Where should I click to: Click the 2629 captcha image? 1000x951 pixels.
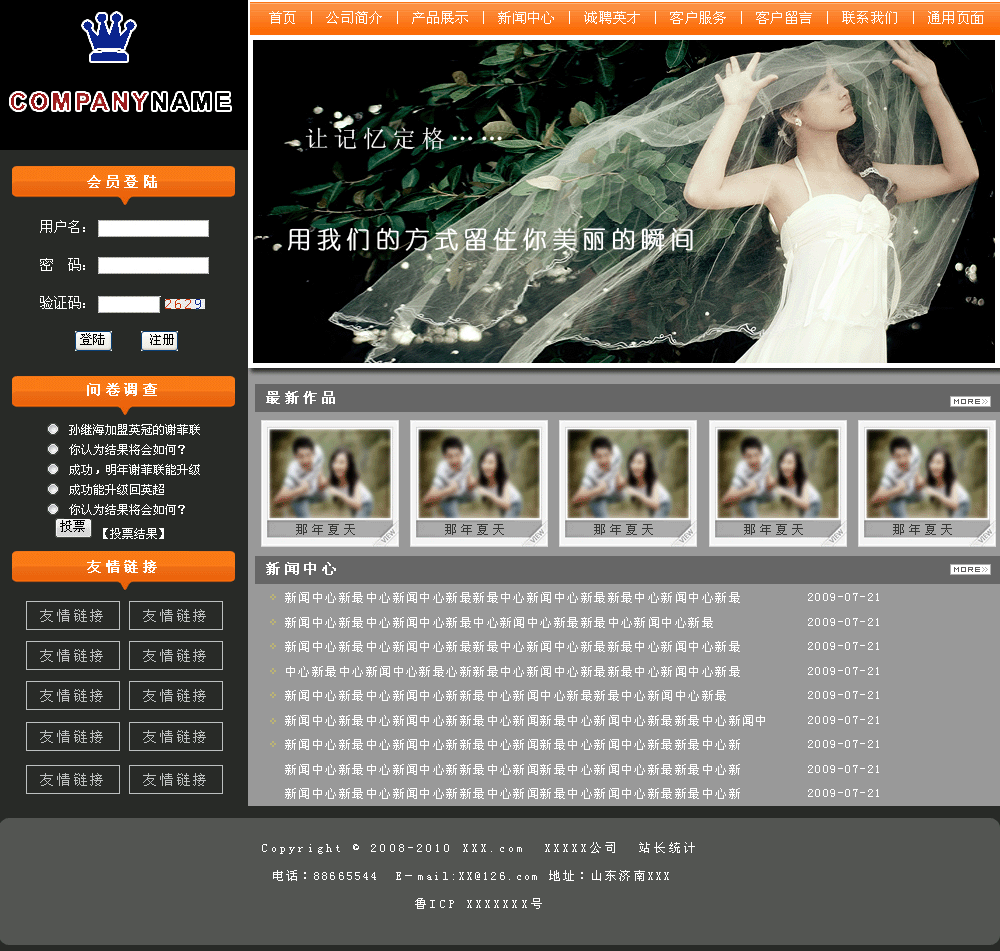(x=185, y=304)
